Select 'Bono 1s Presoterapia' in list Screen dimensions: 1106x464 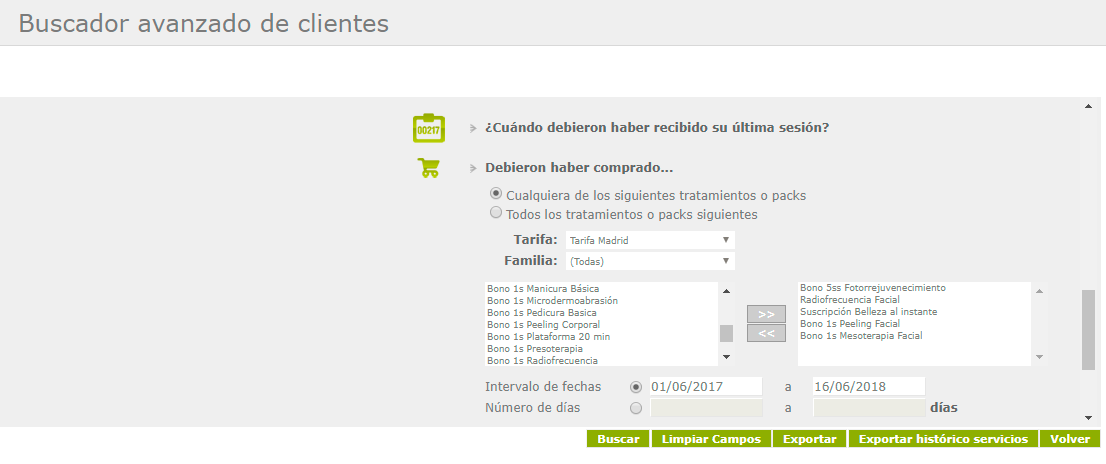pos(535,348)
